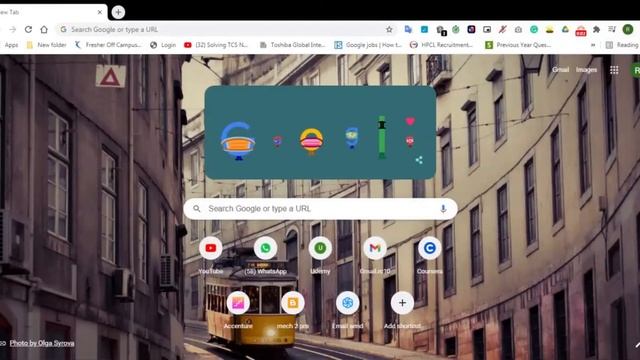Open screenshot camera extension
This screenshot has height=360, width=640.
coord(518,29)
